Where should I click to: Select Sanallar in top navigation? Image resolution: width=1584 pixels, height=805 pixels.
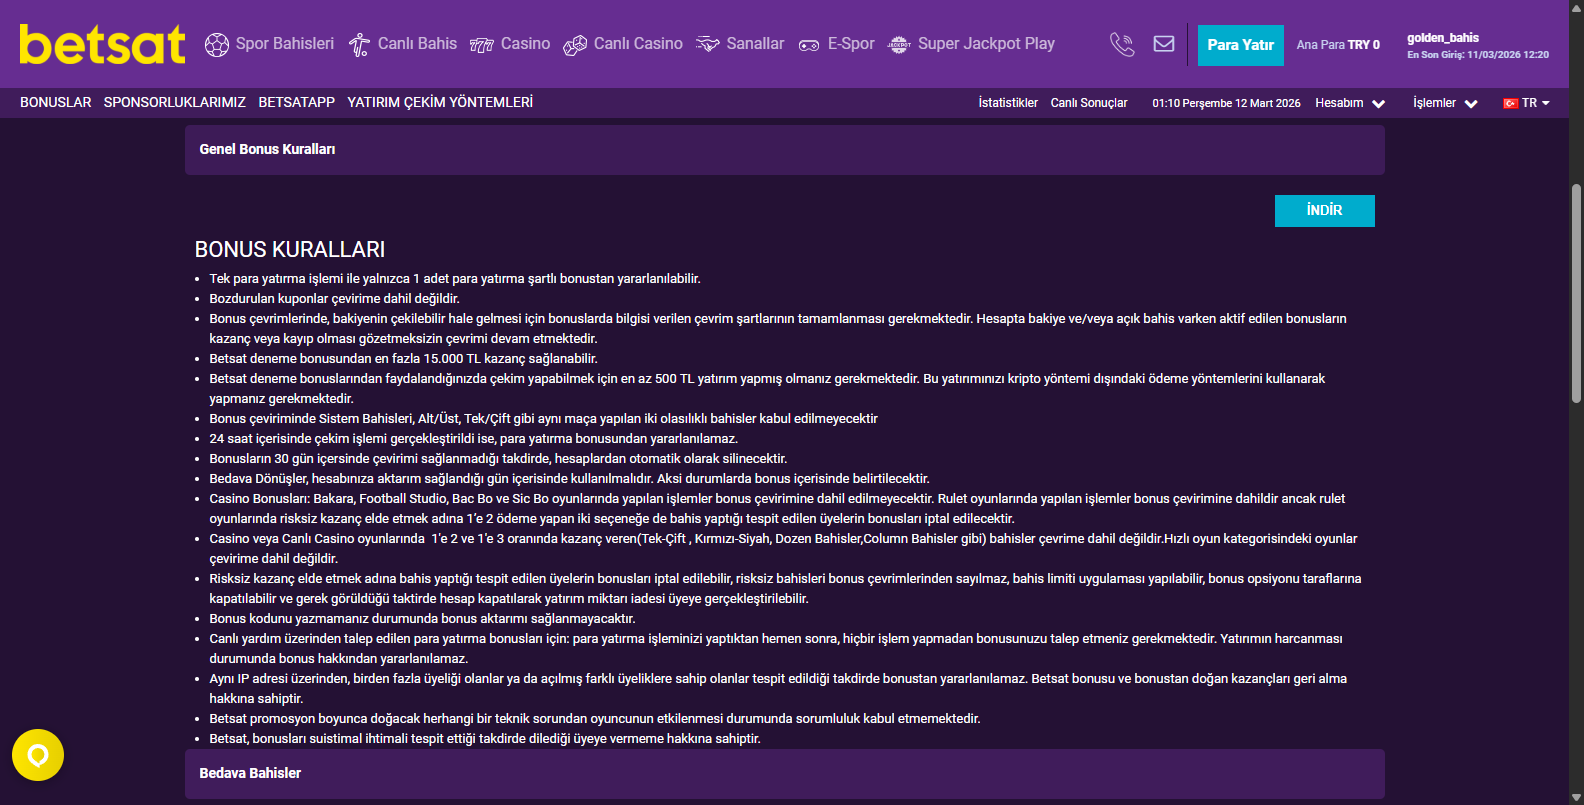coord(755,44)
